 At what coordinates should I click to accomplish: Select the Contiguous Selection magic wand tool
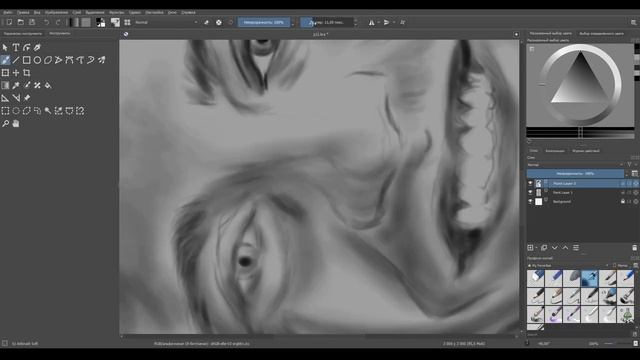[48, 111]
